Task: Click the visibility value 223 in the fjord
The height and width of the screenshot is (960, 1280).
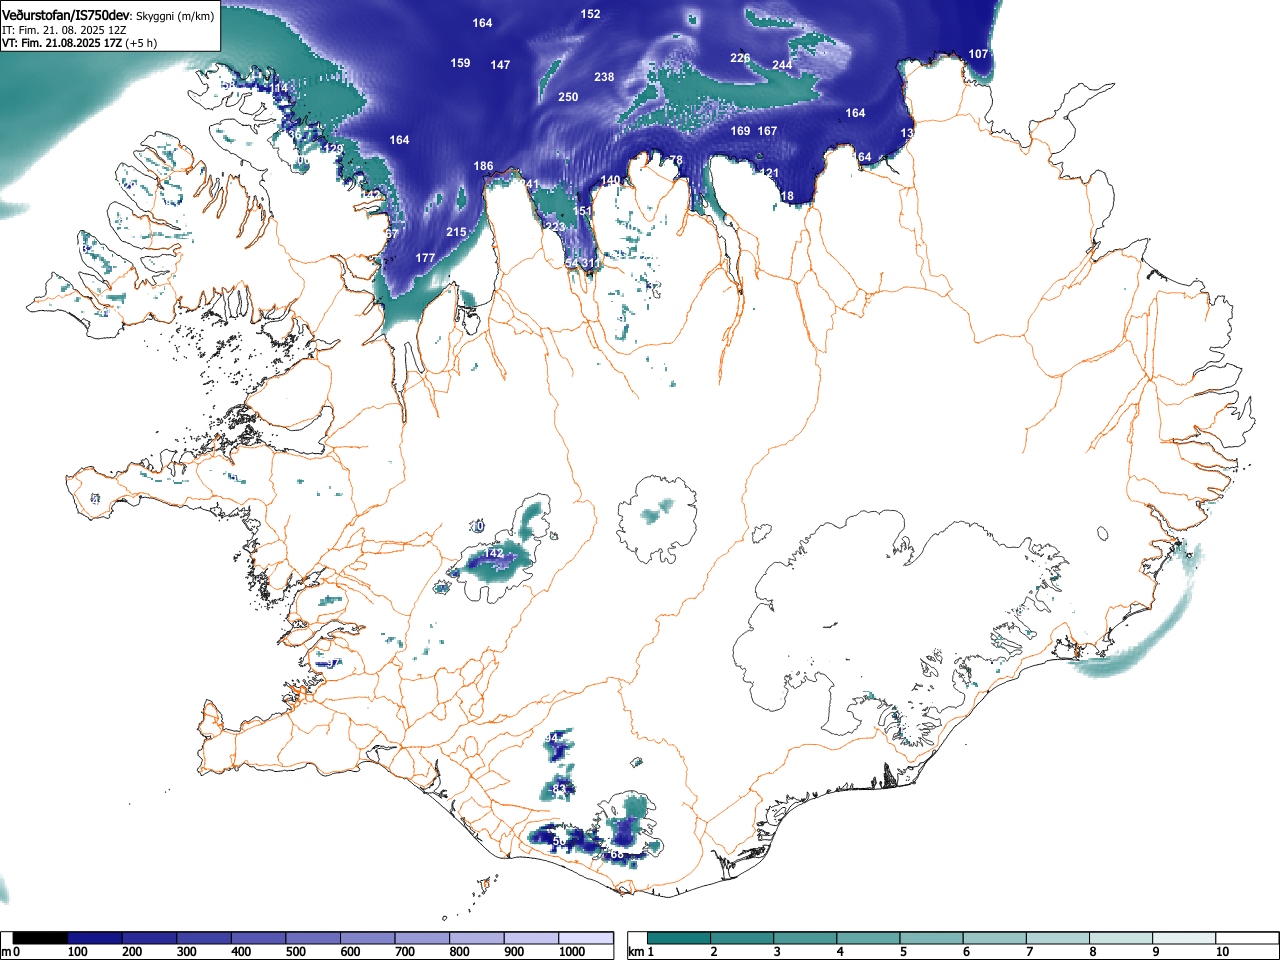Action: pos(555,227)
